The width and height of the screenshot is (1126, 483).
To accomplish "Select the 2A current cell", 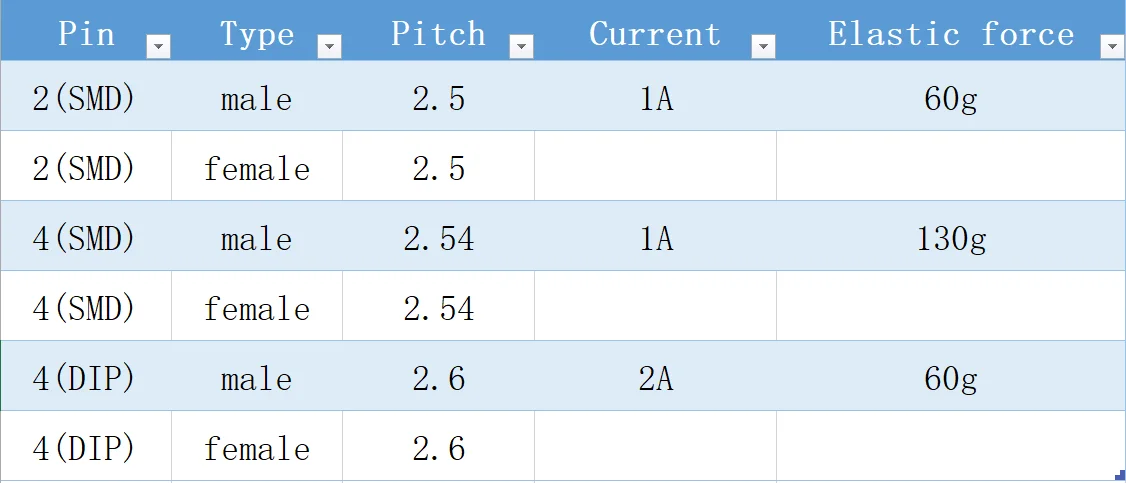I will click(655, 379).
